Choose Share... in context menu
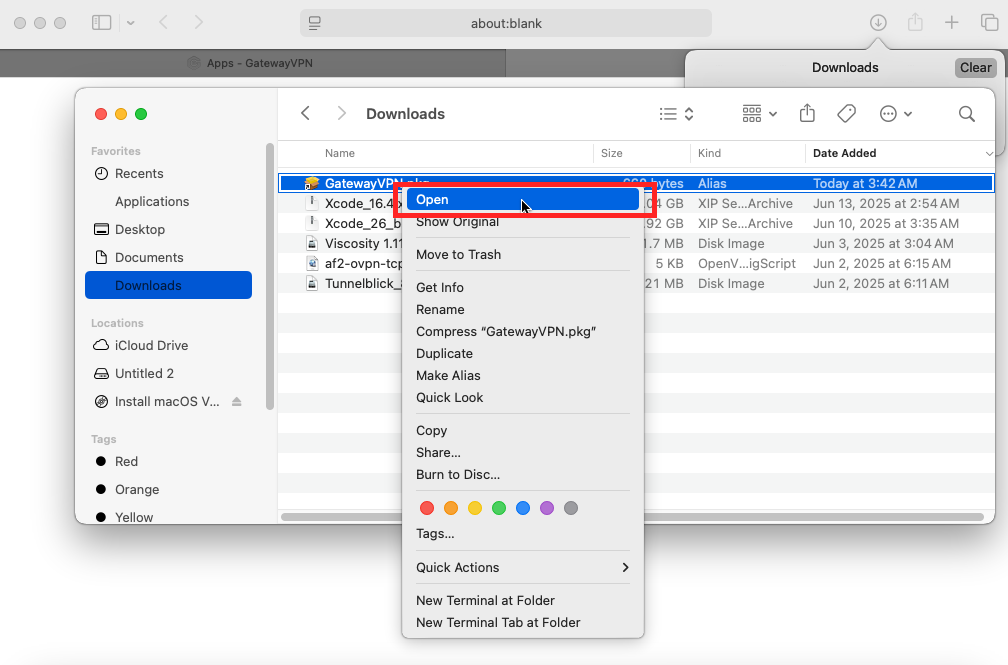Image resolution: width=1008 pixels, height=665 pixels. point(523,452)
